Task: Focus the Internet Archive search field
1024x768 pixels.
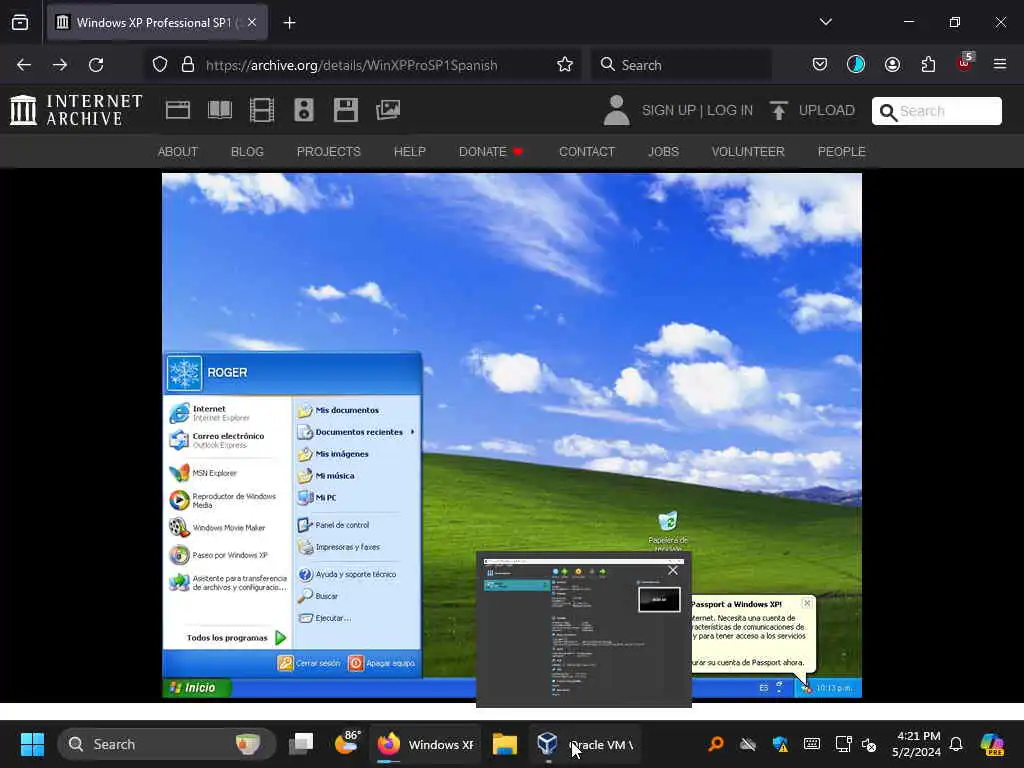Action: click(936, 111)
